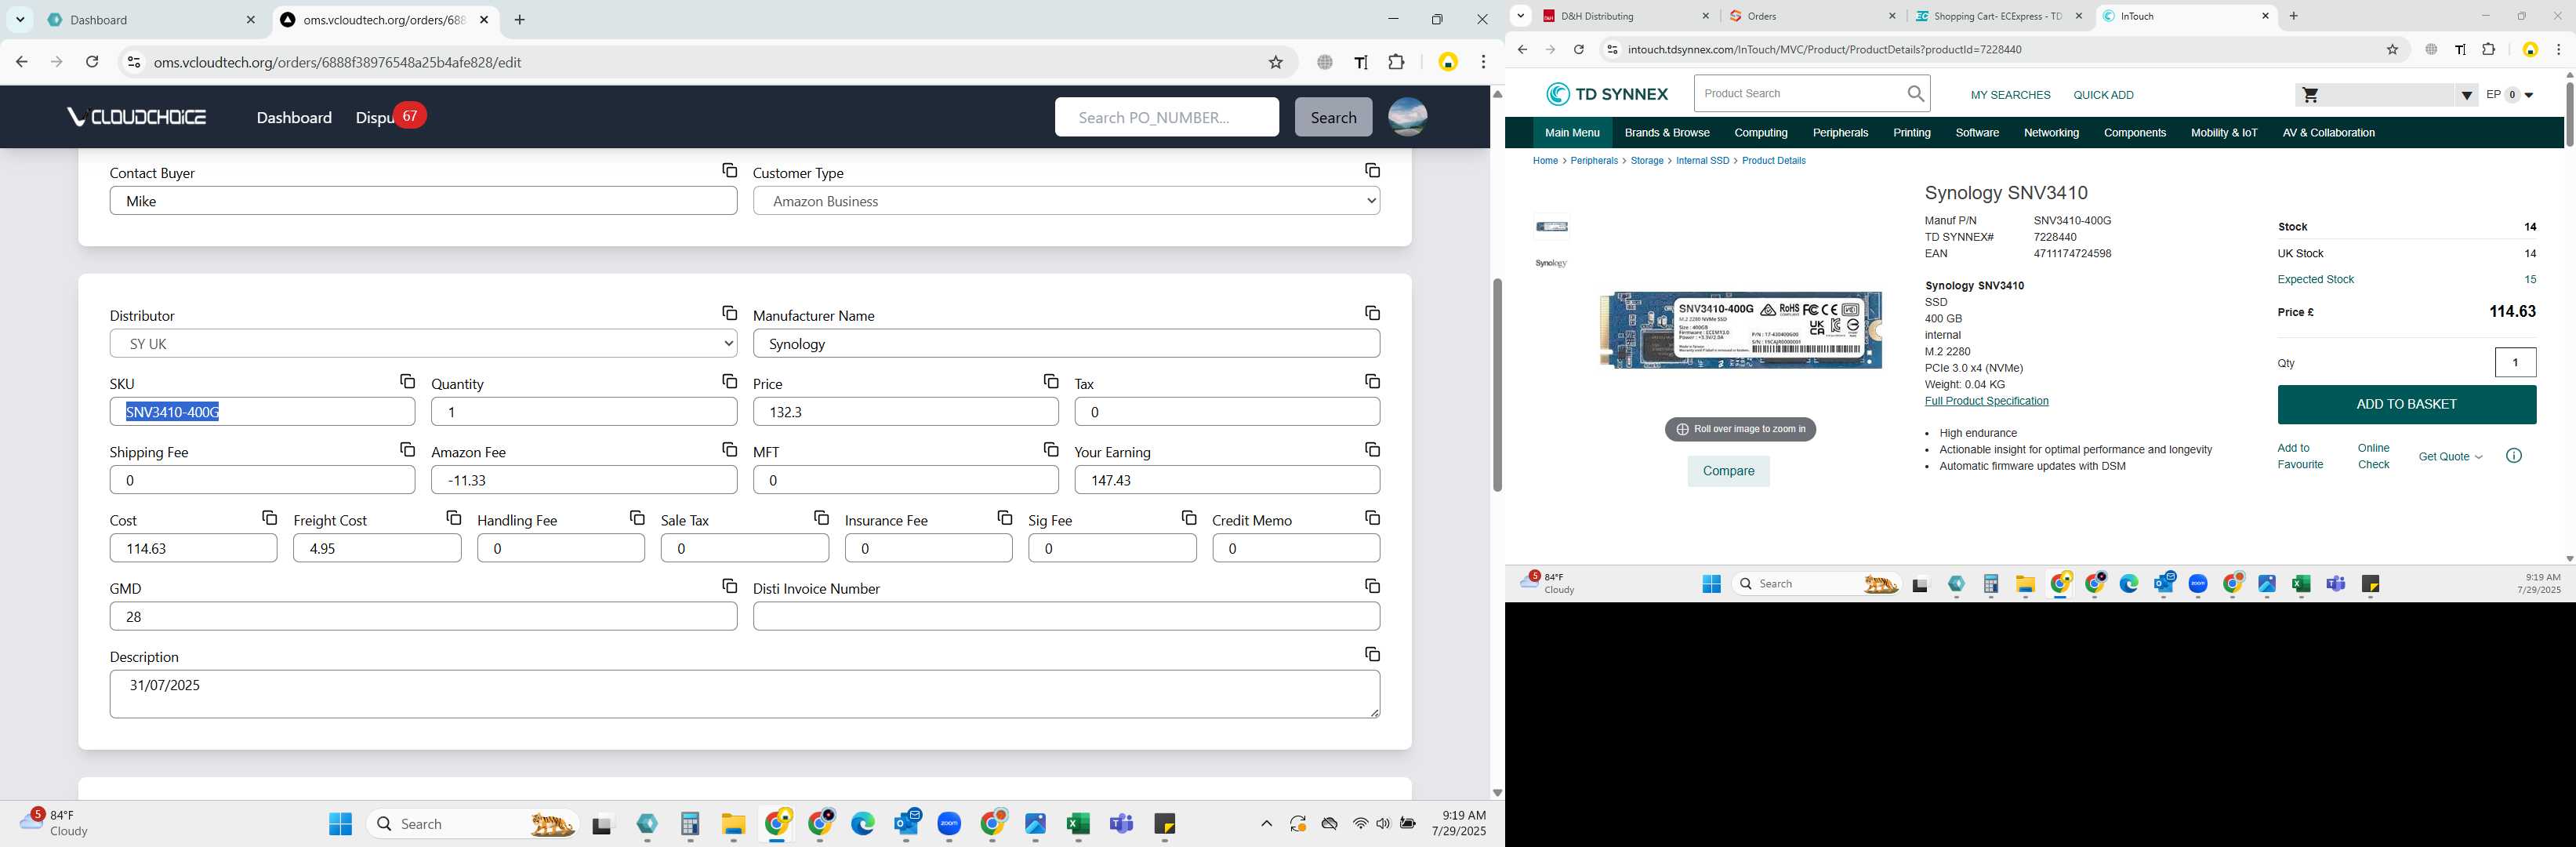Copy the GMD field value

(729, 586)
